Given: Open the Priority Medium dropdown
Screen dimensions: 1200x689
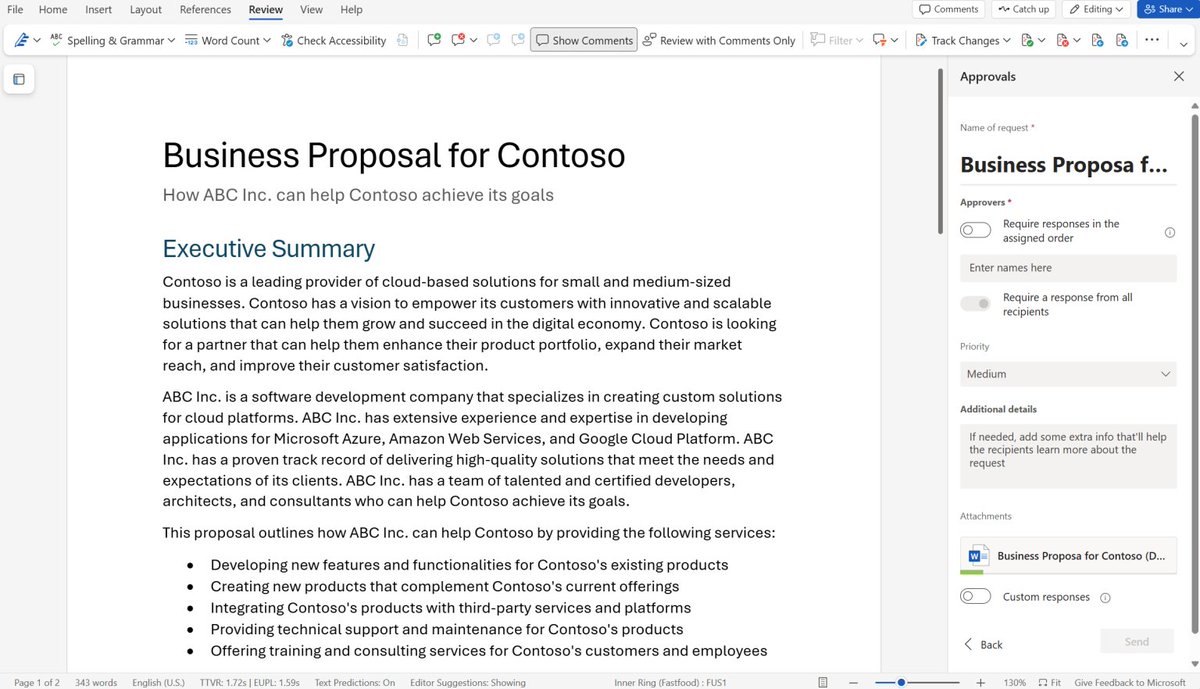Looking at the screenshot, I should coord(1068,374).
